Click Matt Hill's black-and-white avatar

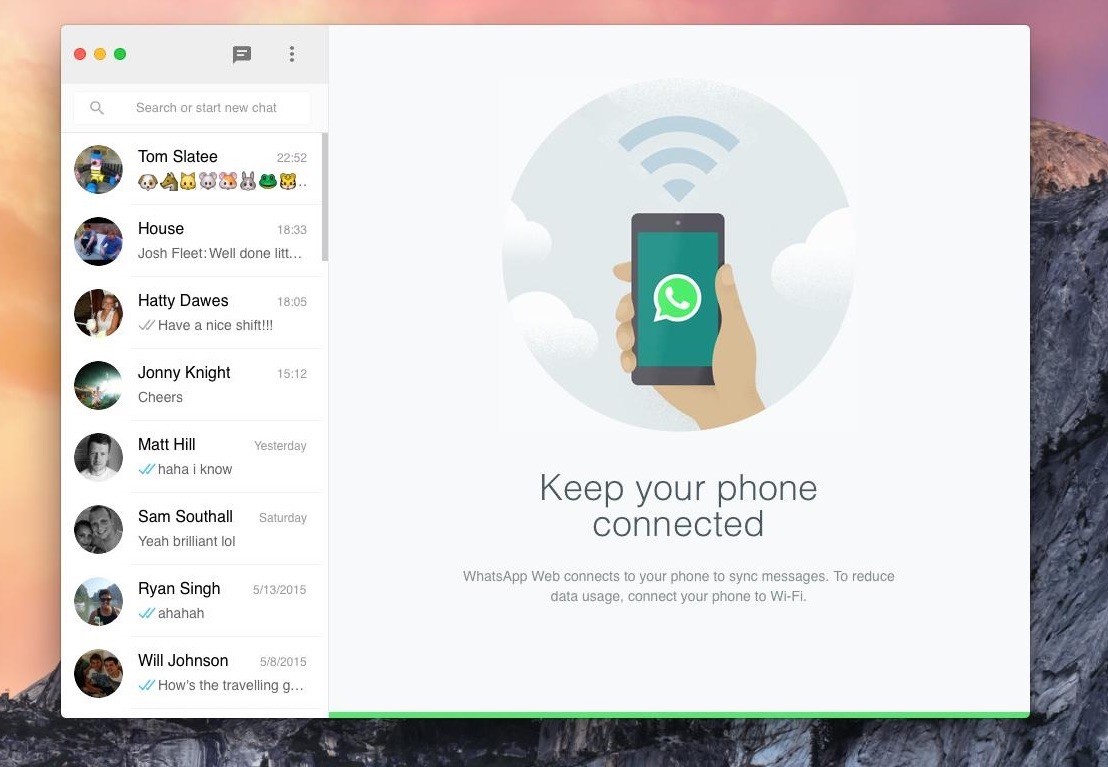(98, 457)
